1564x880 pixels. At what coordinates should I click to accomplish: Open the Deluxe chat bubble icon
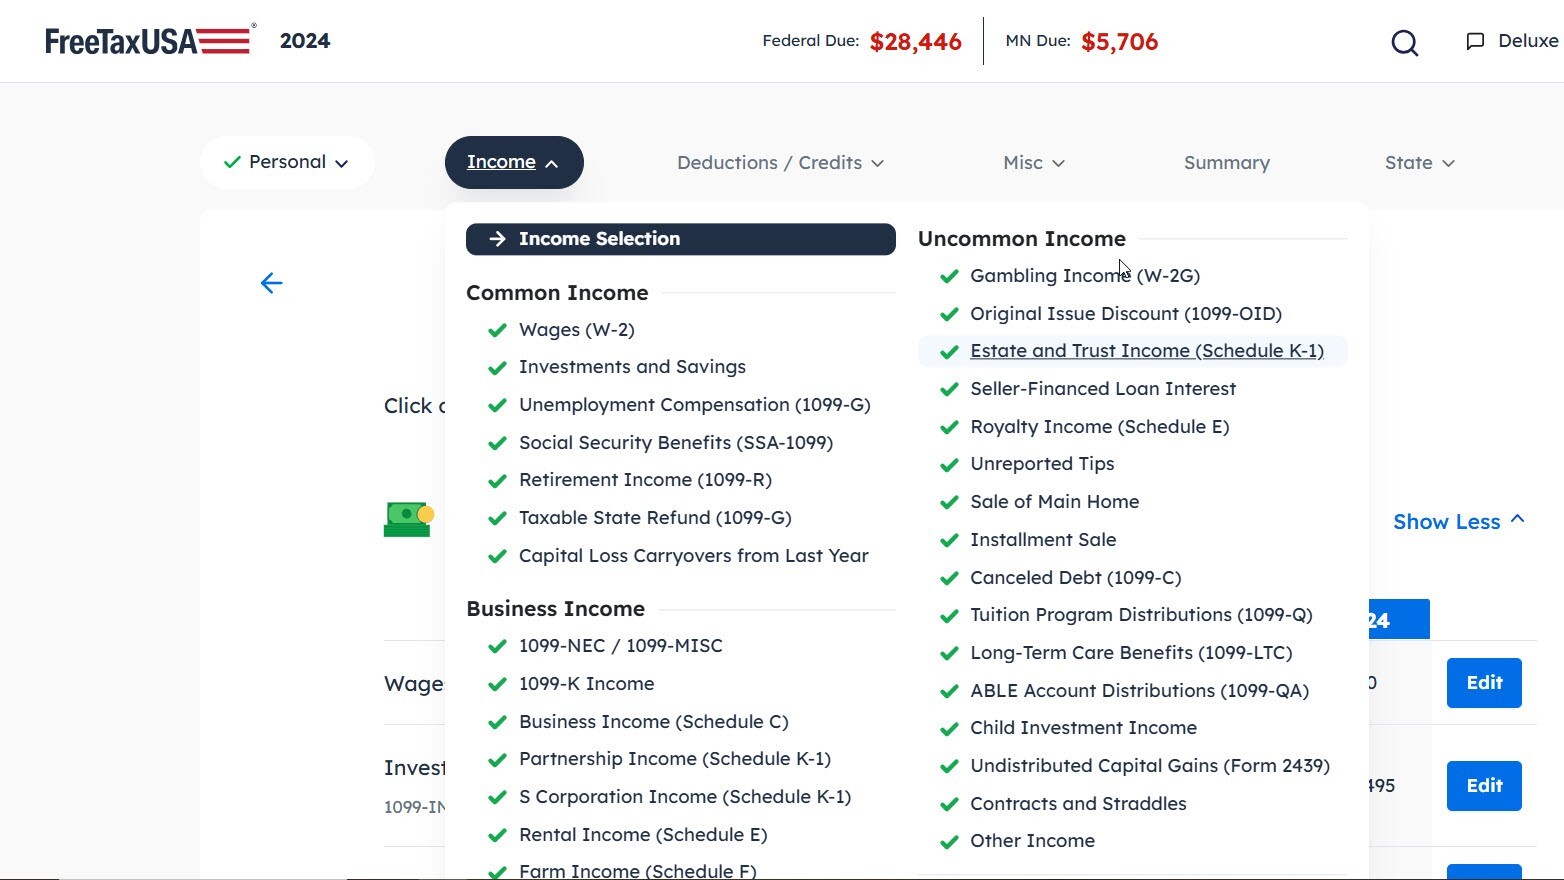pos(1474,41)
